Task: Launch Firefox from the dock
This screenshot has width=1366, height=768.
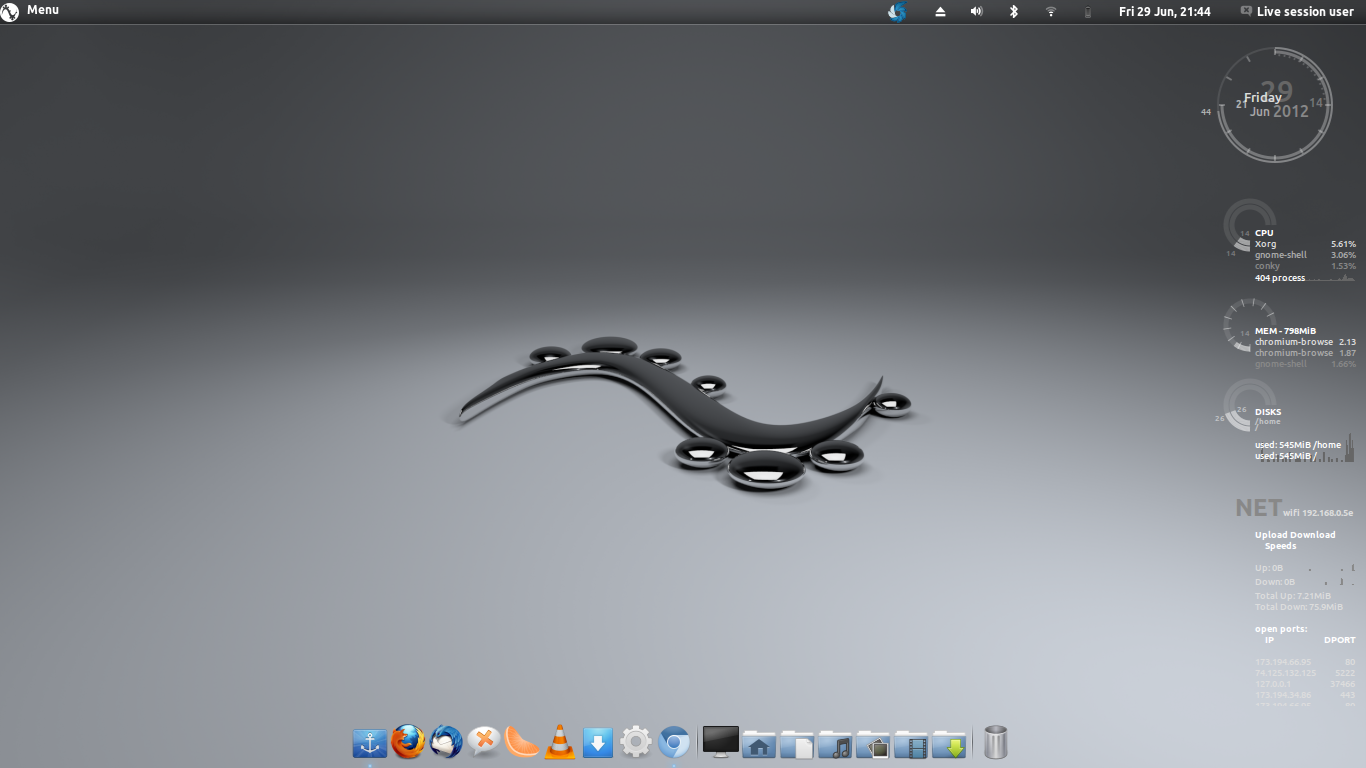Action: [408, 742]
